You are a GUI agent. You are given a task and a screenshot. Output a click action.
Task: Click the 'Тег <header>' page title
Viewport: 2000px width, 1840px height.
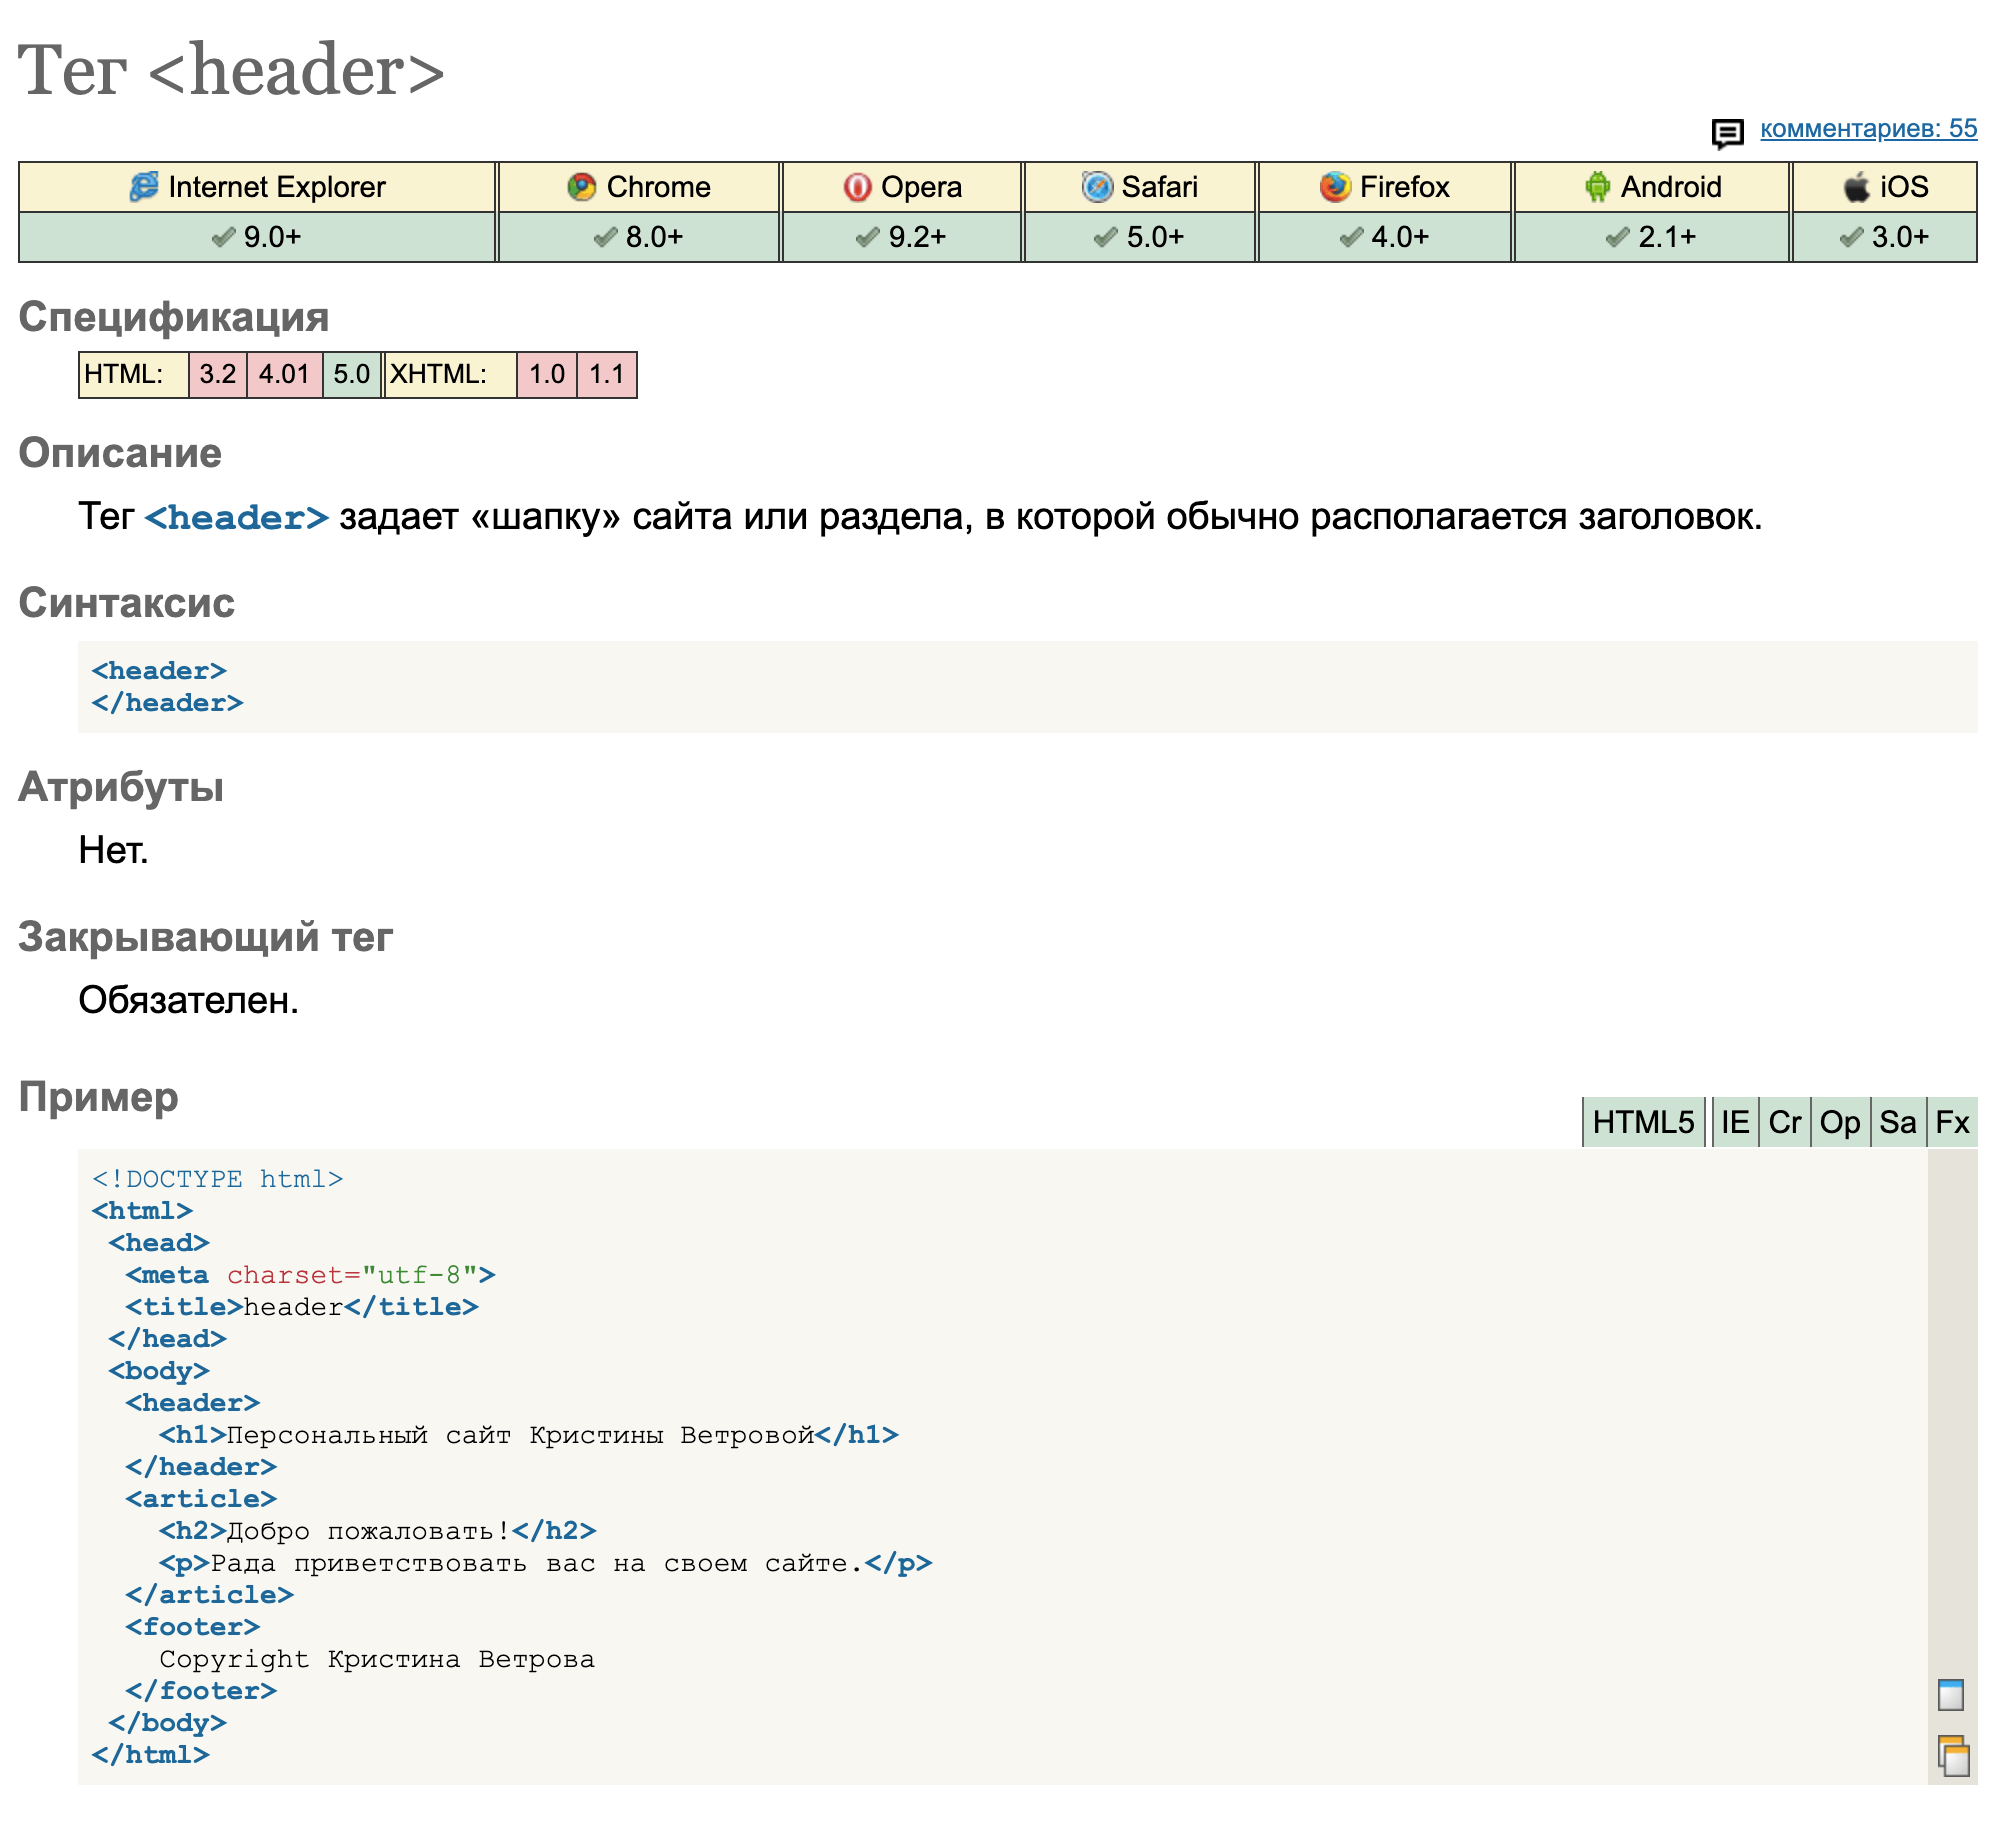[231, 70]
